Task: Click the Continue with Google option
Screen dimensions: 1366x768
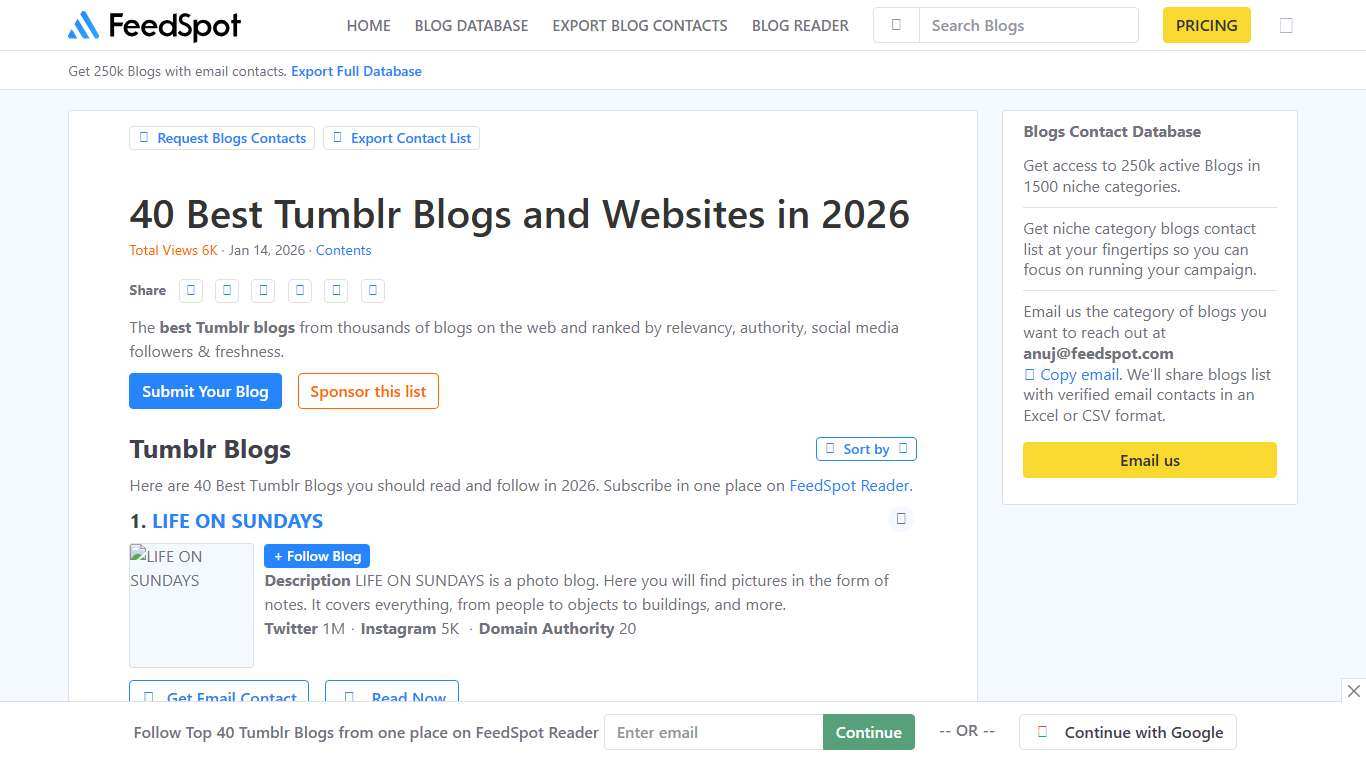Action: pyautogui.click(x=1128, y=732)
